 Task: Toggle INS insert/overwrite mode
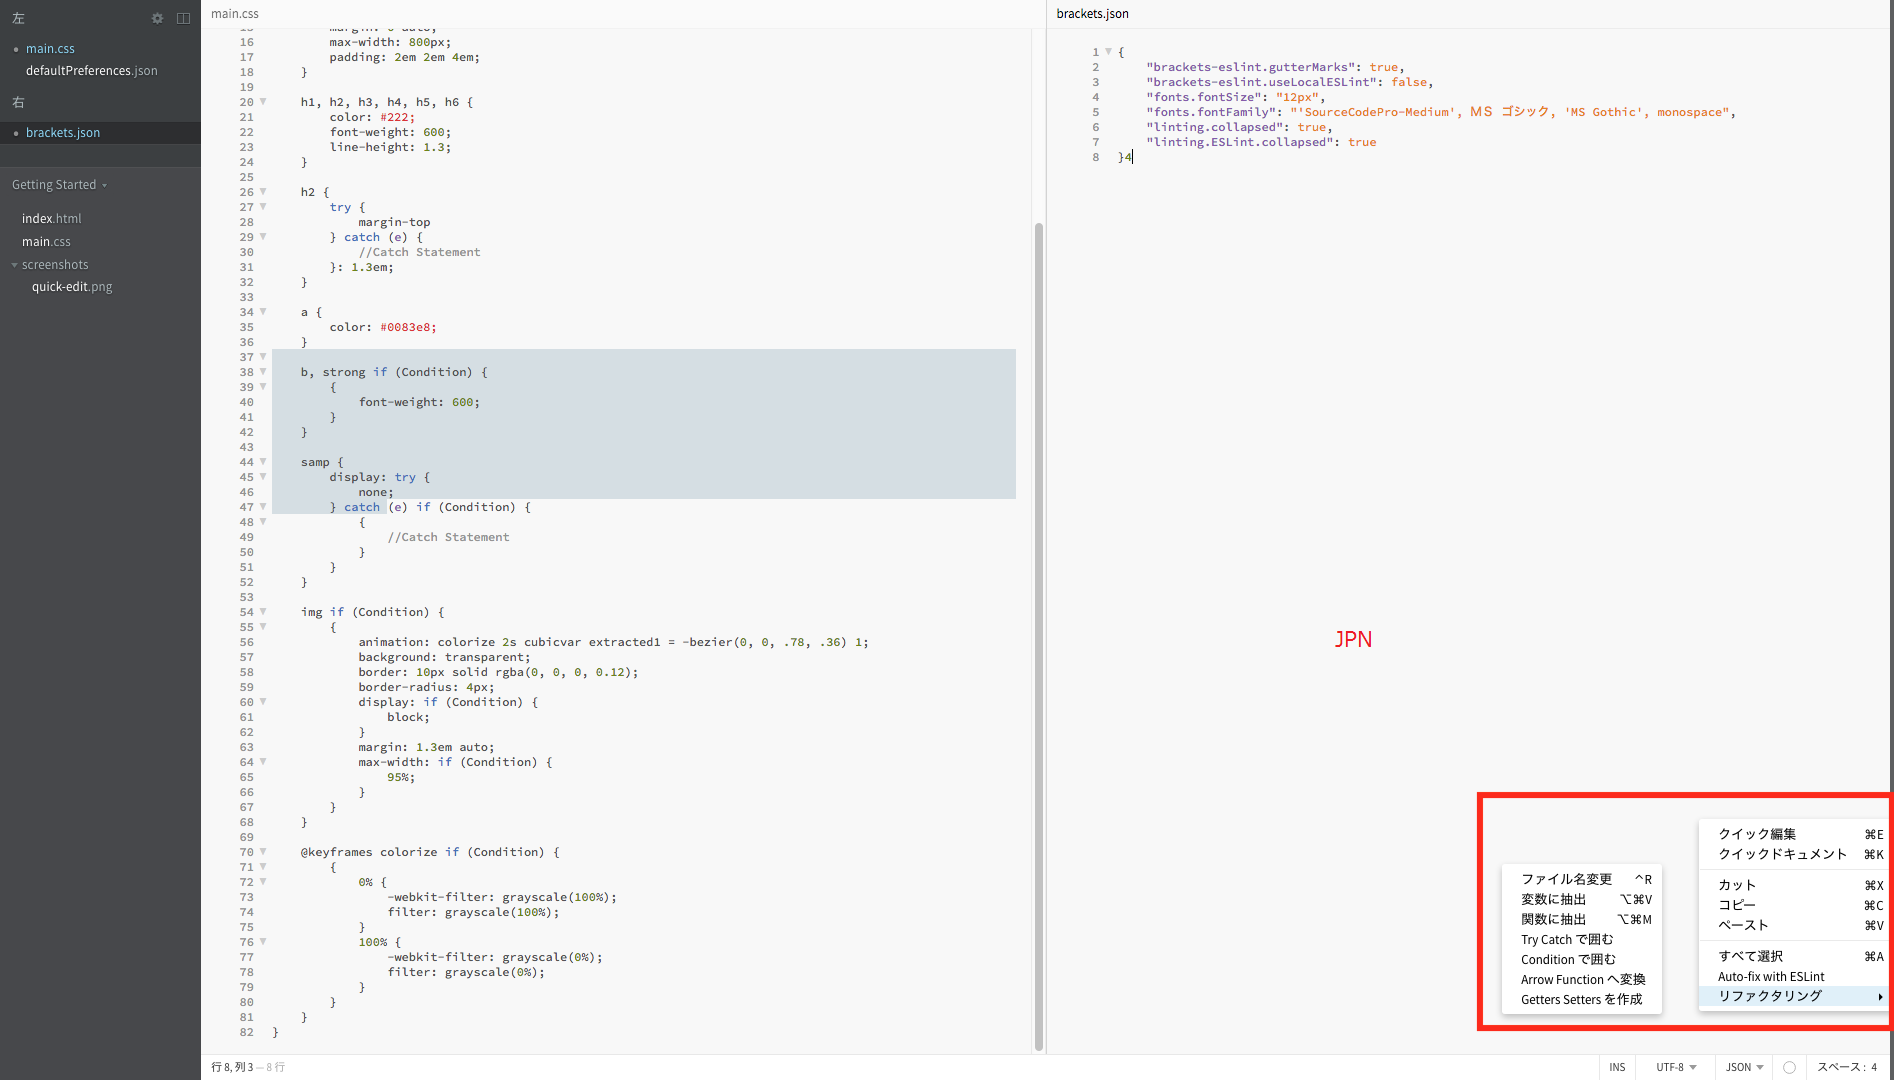(1617, 1067)
